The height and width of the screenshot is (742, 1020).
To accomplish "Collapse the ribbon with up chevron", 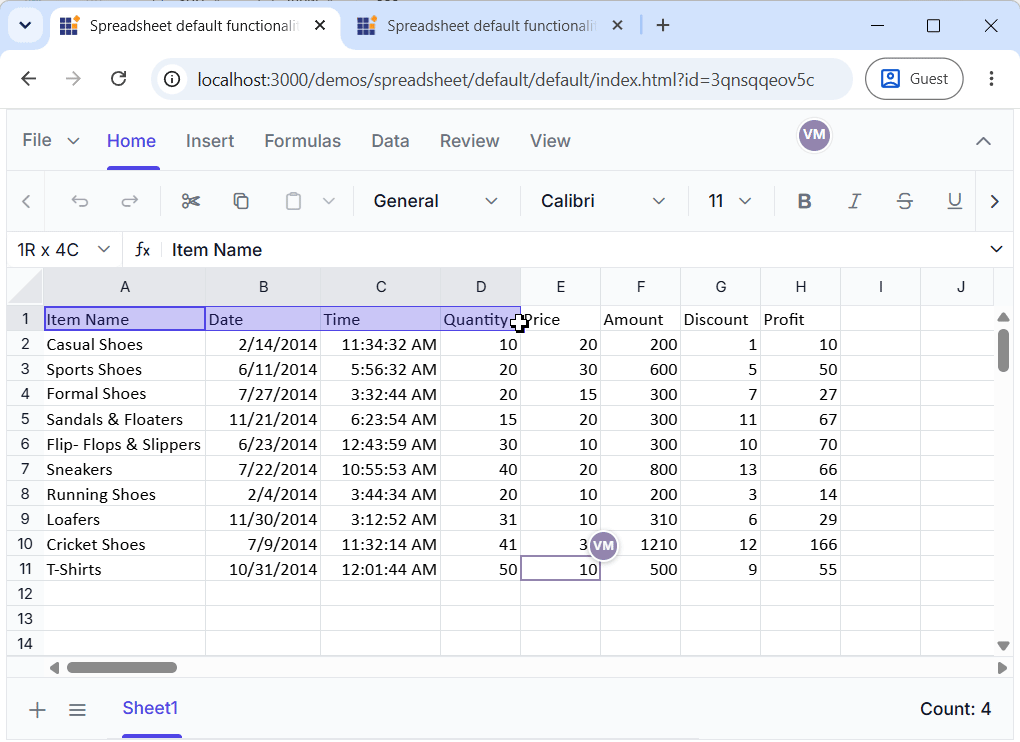I will click(984, 141).
